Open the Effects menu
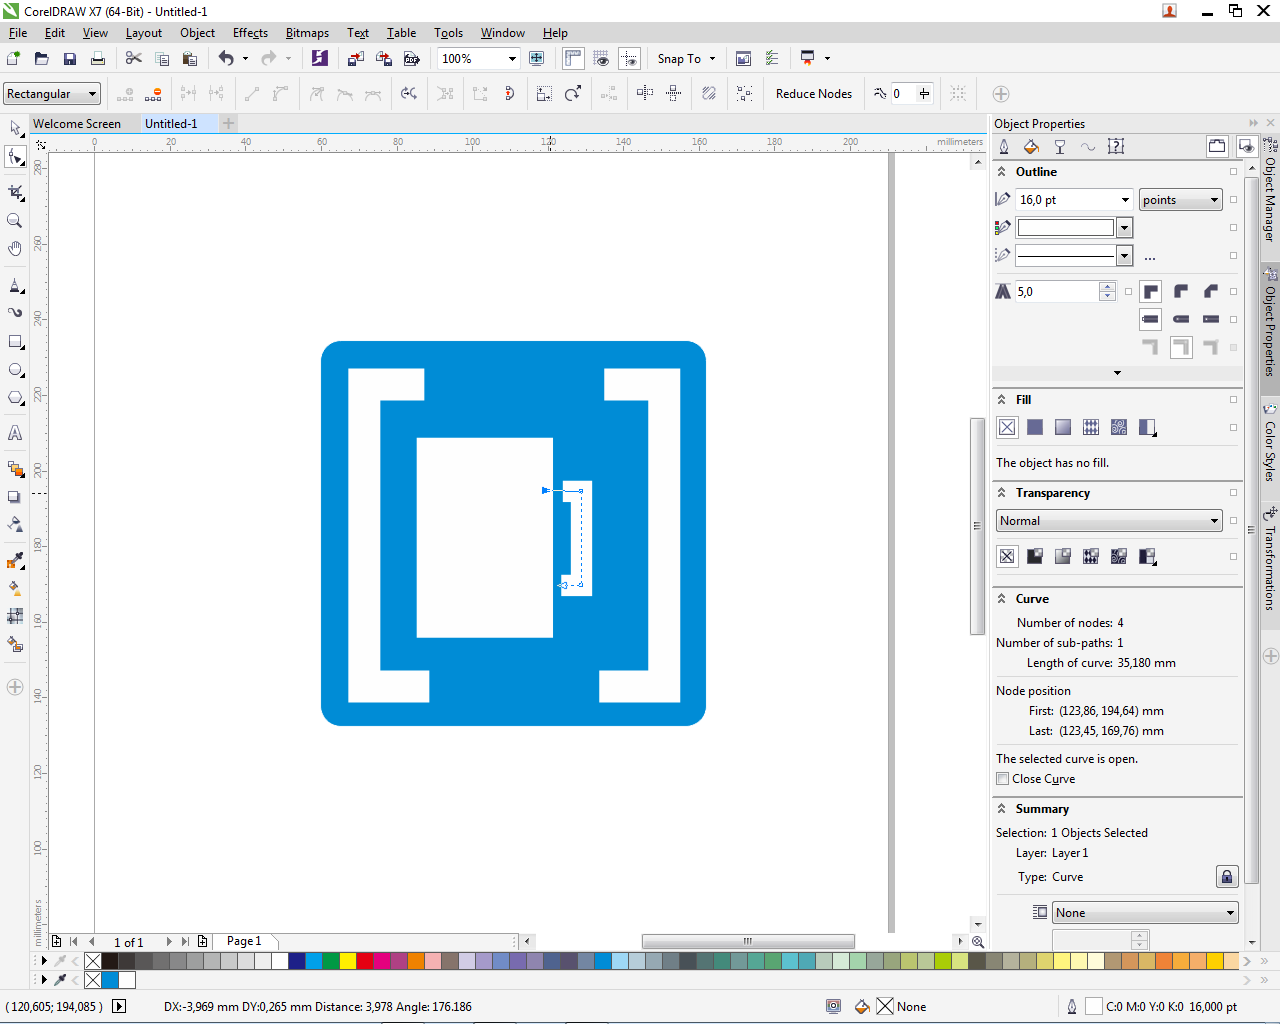The image size is (1280, 1024). point(250,33)
